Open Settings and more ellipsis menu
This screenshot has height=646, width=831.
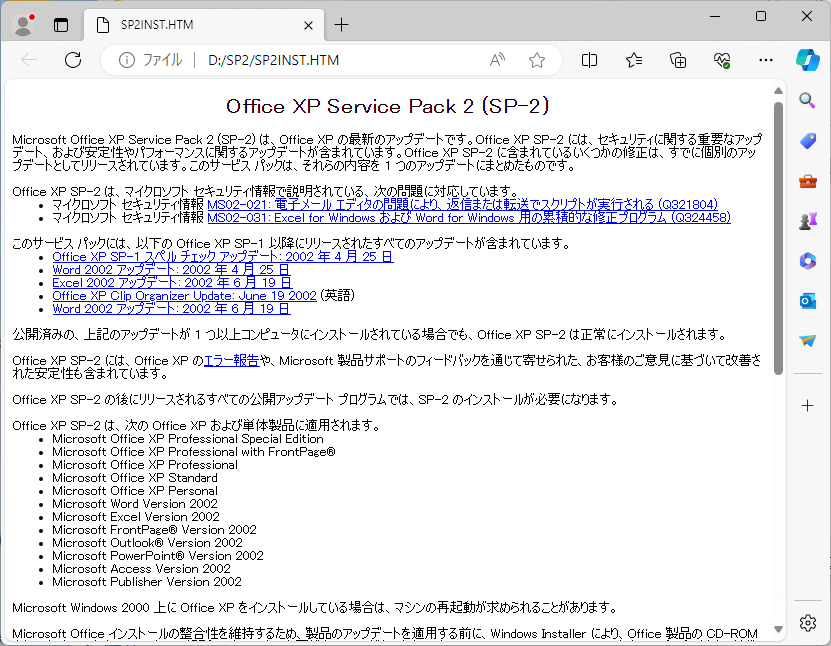tap(766, 60)
